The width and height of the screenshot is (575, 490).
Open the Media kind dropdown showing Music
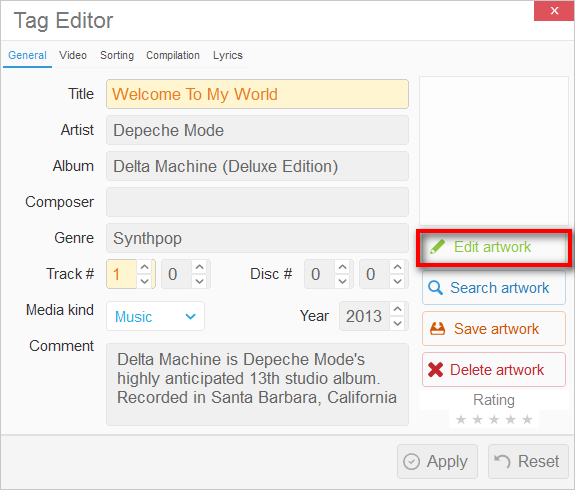(x=155, y=316)
